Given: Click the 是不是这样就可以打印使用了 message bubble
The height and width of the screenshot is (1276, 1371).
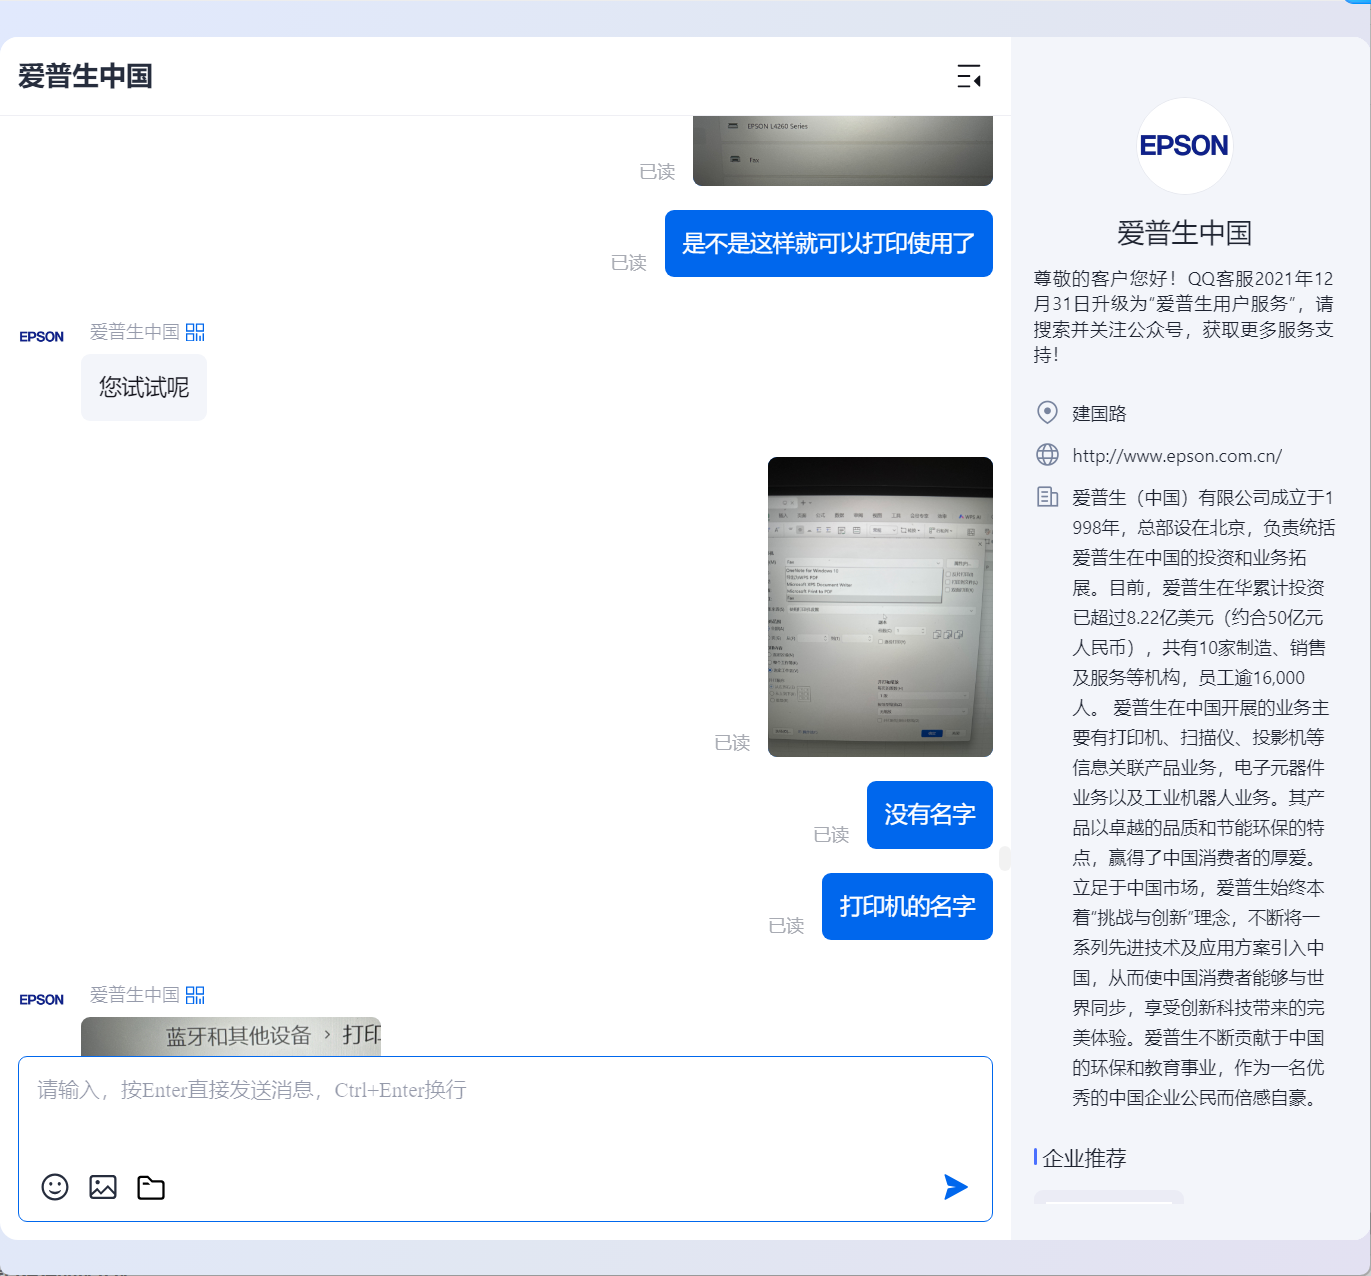Looking at the screenshot, I should point(829,243).
